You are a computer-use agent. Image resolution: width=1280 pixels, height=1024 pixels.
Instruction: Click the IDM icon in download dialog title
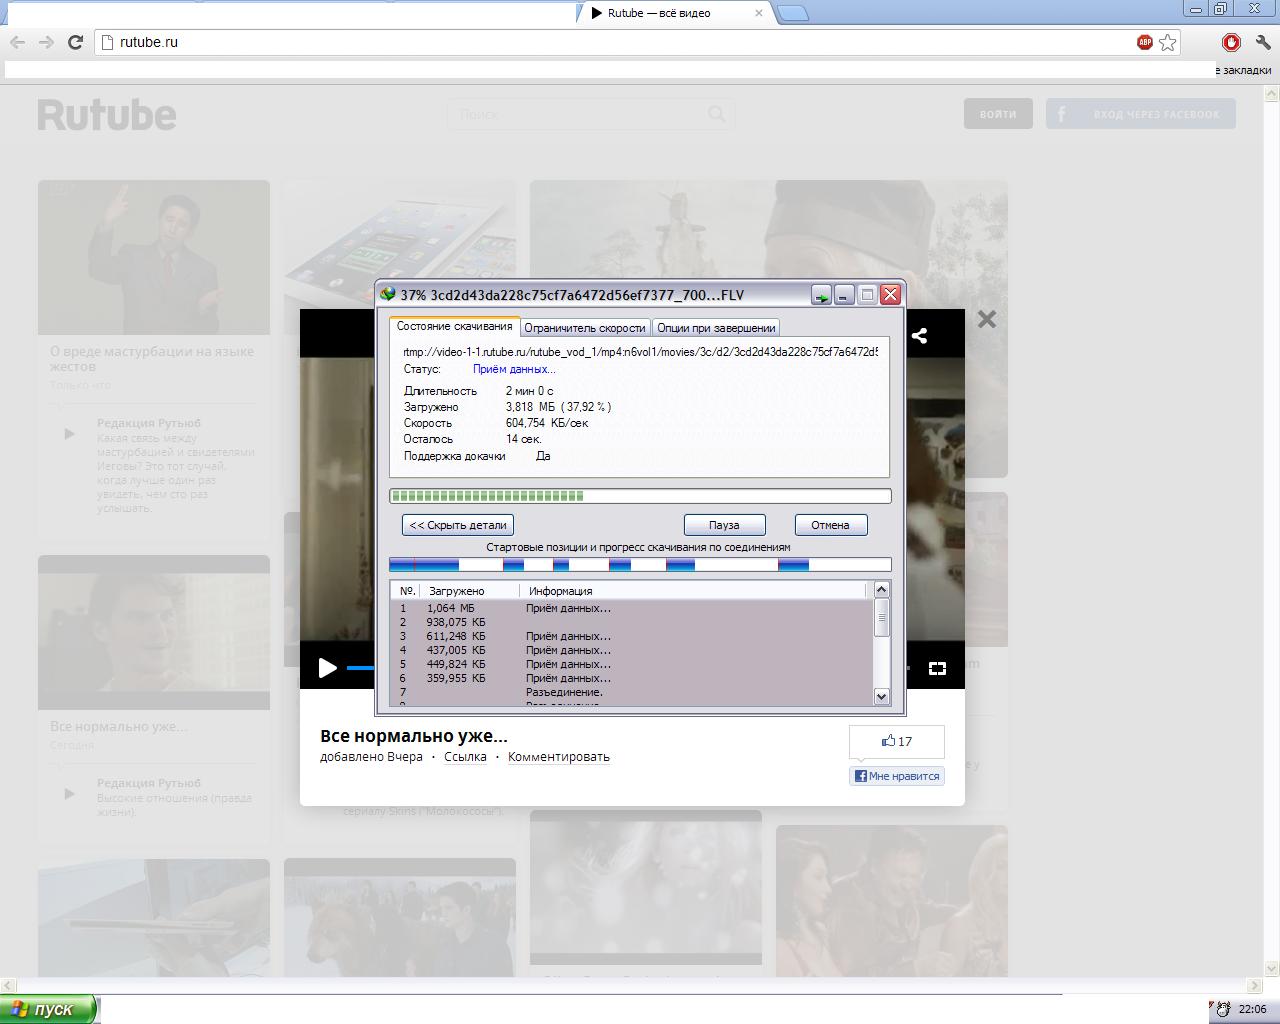(388, 294)
